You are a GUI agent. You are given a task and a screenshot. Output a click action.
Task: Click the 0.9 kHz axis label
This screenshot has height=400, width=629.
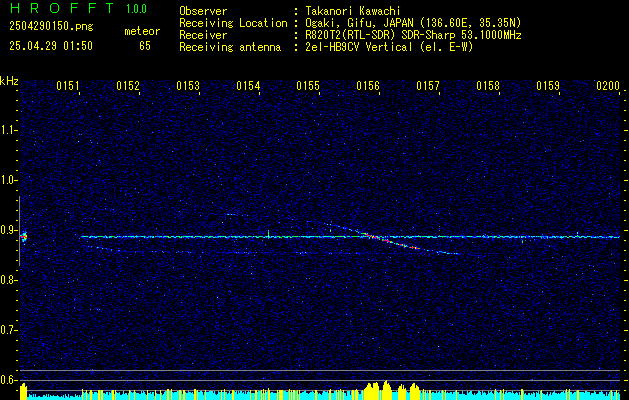pyautogui.click(x=9, y=230)
